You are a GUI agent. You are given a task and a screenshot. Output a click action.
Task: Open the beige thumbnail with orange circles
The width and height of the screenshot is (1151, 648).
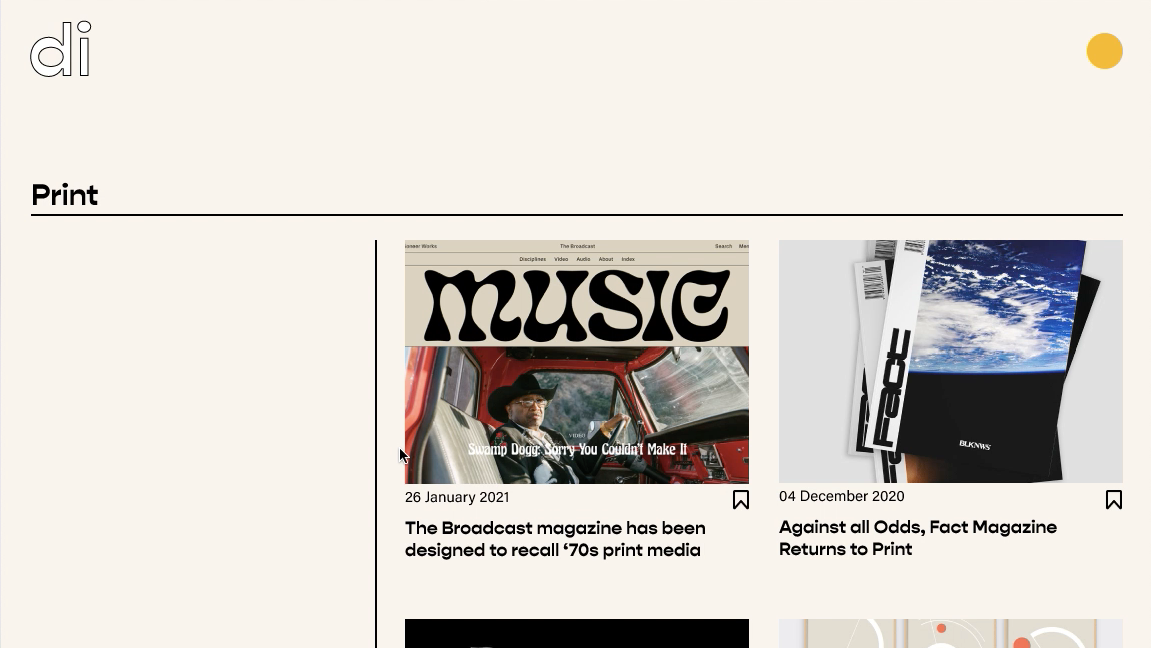point(951,633)
